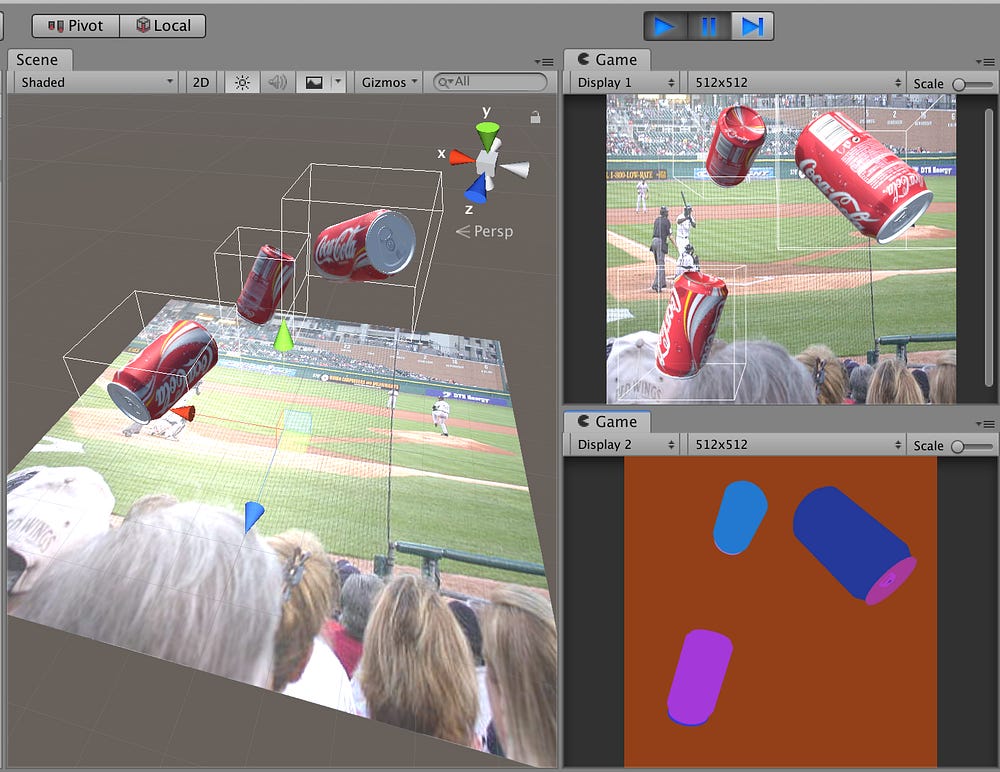Pause the running game
Screen dimensions: 1000x772
(709, 26)
